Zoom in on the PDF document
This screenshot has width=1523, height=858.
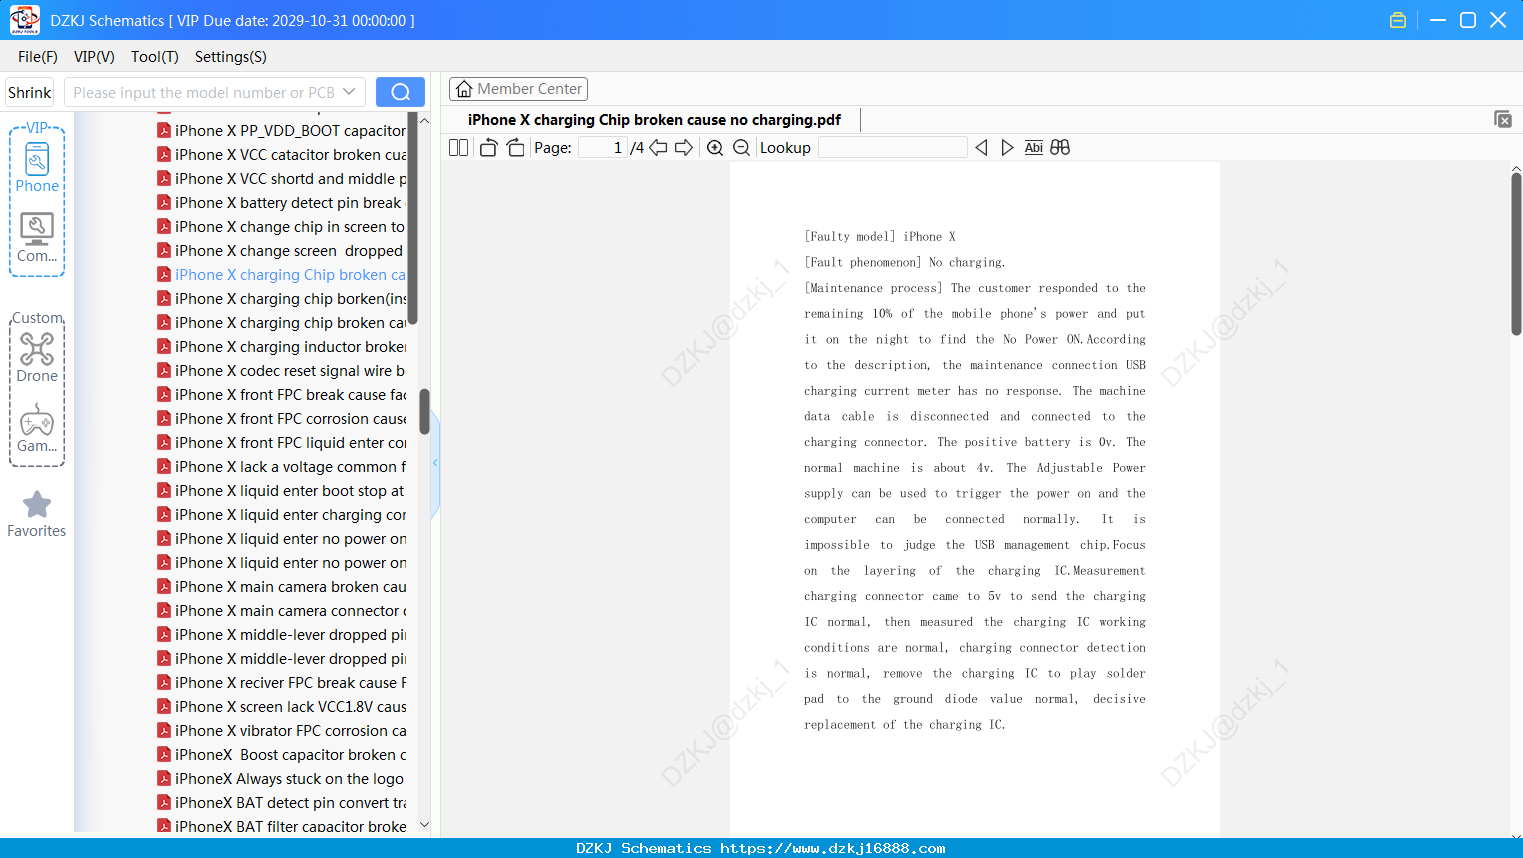715,148
